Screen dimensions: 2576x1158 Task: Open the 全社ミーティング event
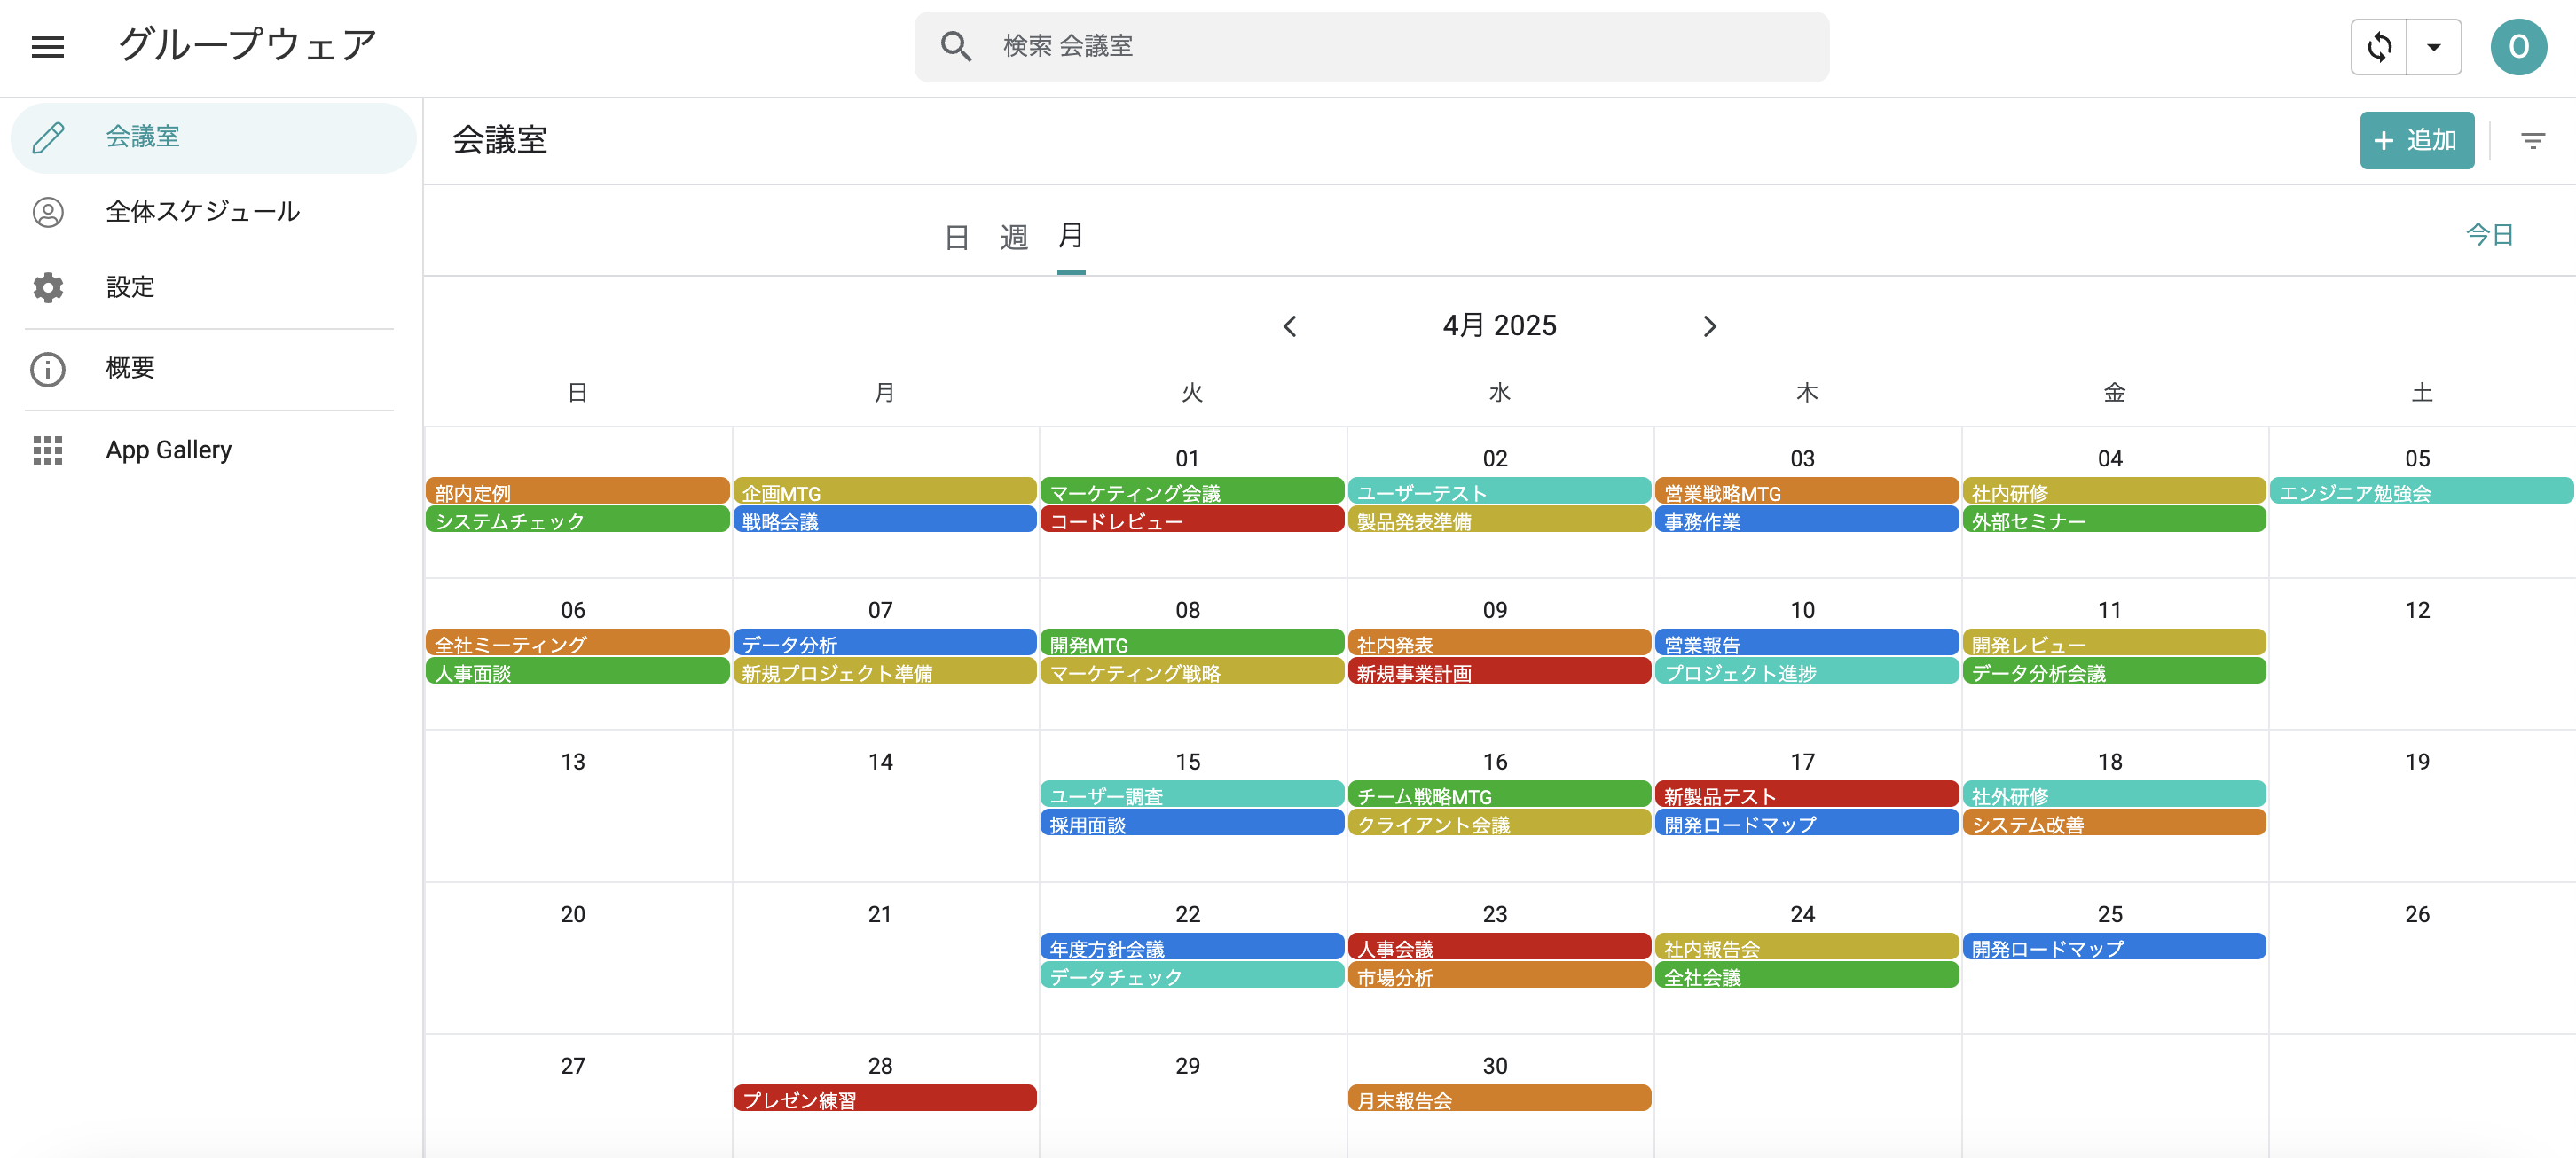[577, 644]
